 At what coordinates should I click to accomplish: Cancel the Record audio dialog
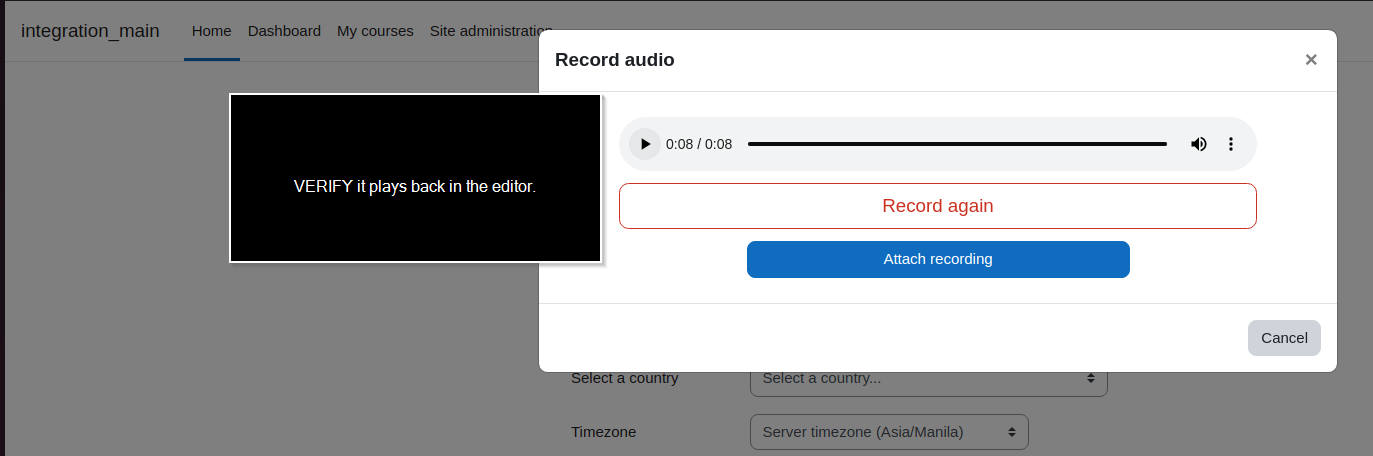click(1284, 338)
